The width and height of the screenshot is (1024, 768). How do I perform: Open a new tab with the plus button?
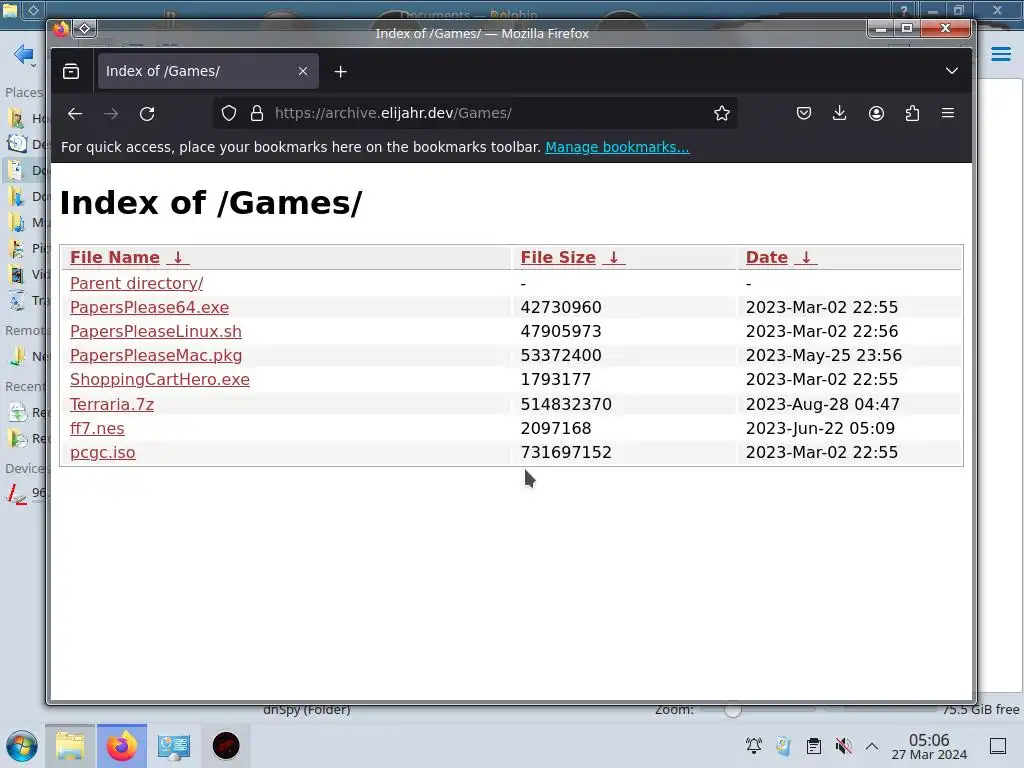click(x=340, y=71)
